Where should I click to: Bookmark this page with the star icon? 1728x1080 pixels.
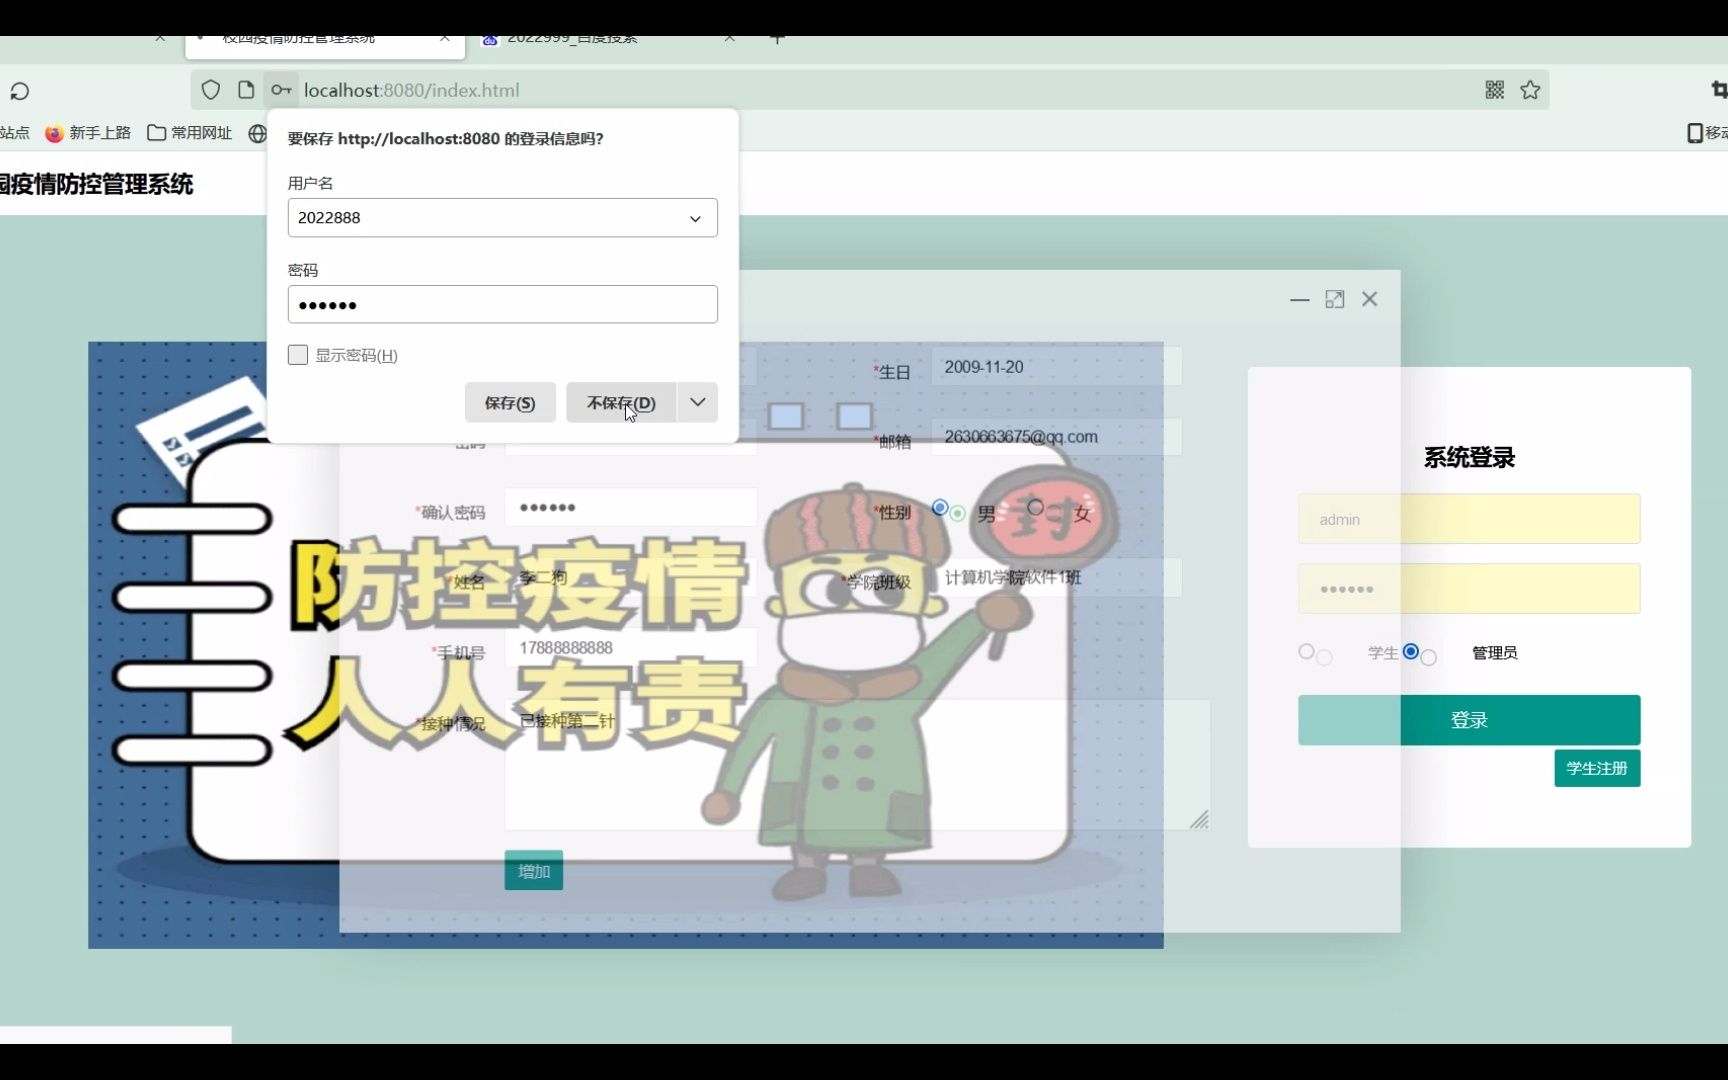(1530, 90)
